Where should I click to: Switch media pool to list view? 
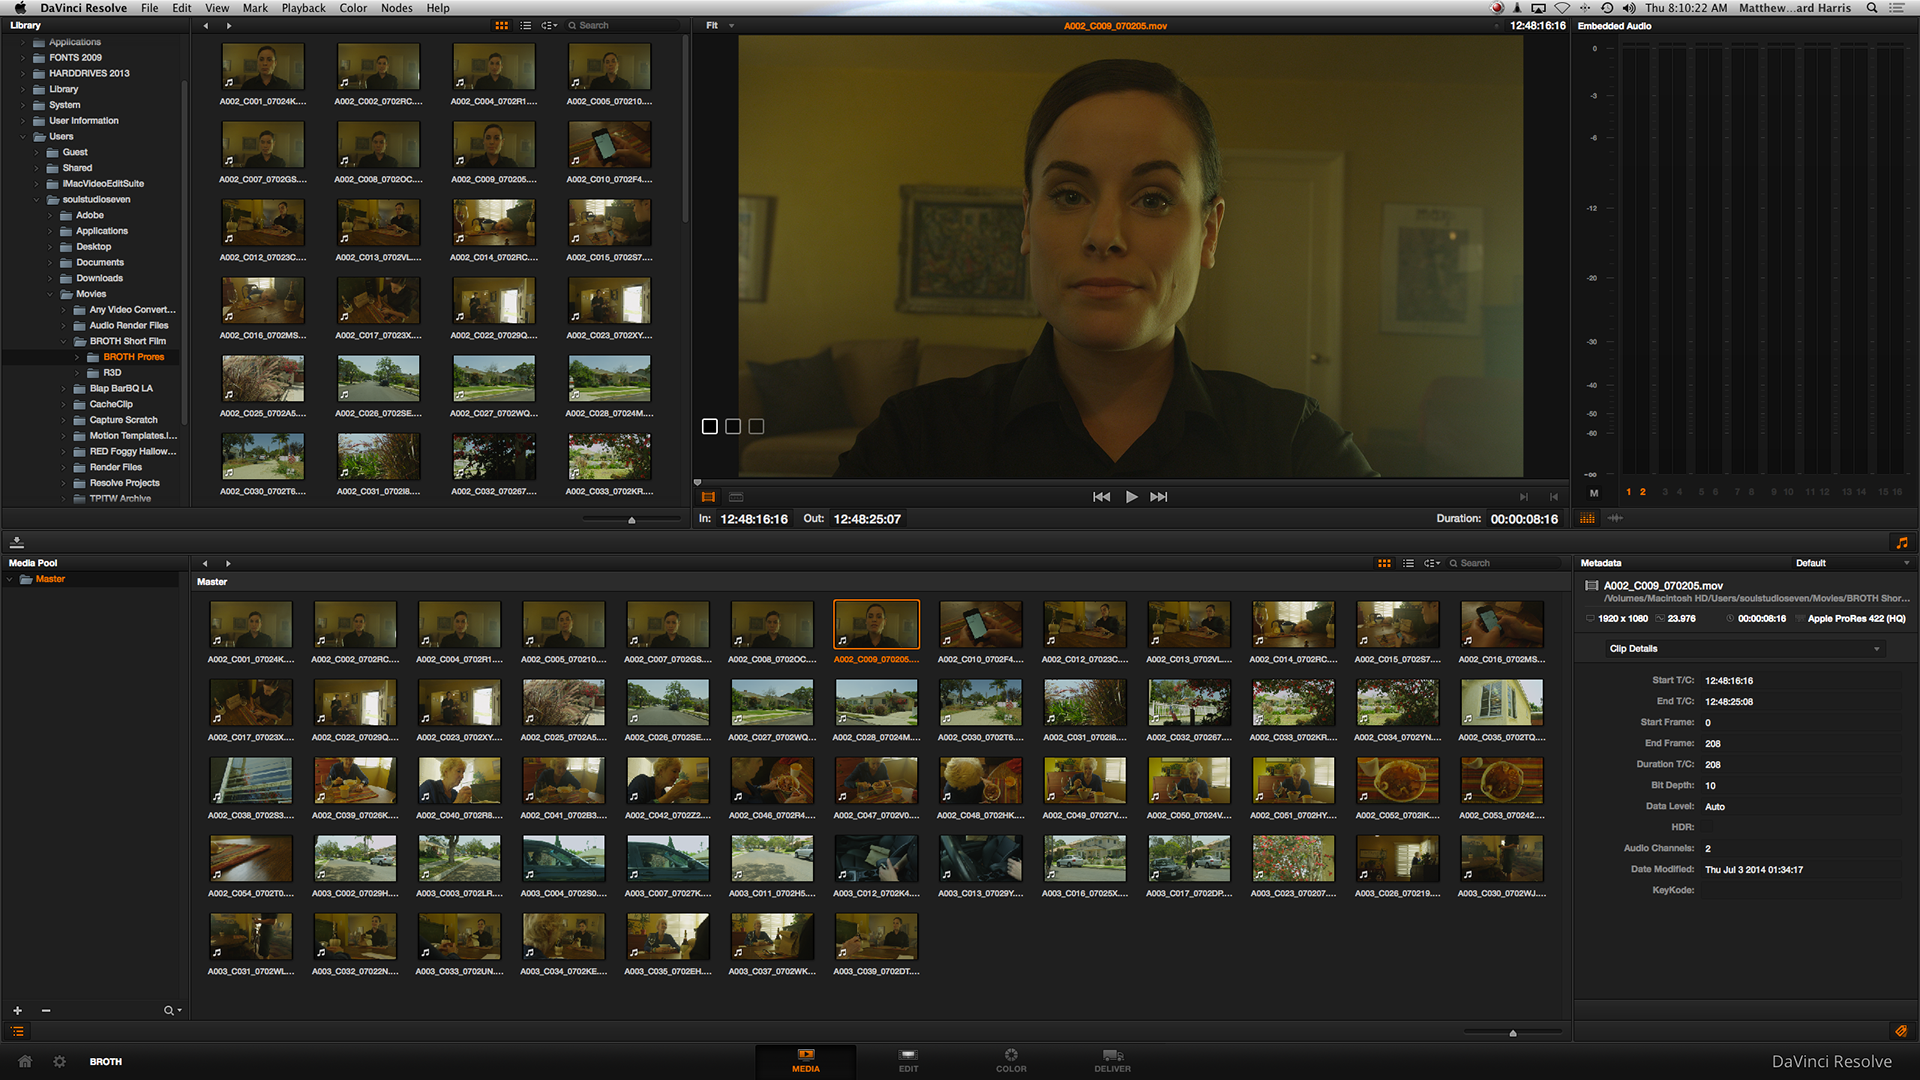(x=1408, y=563)
